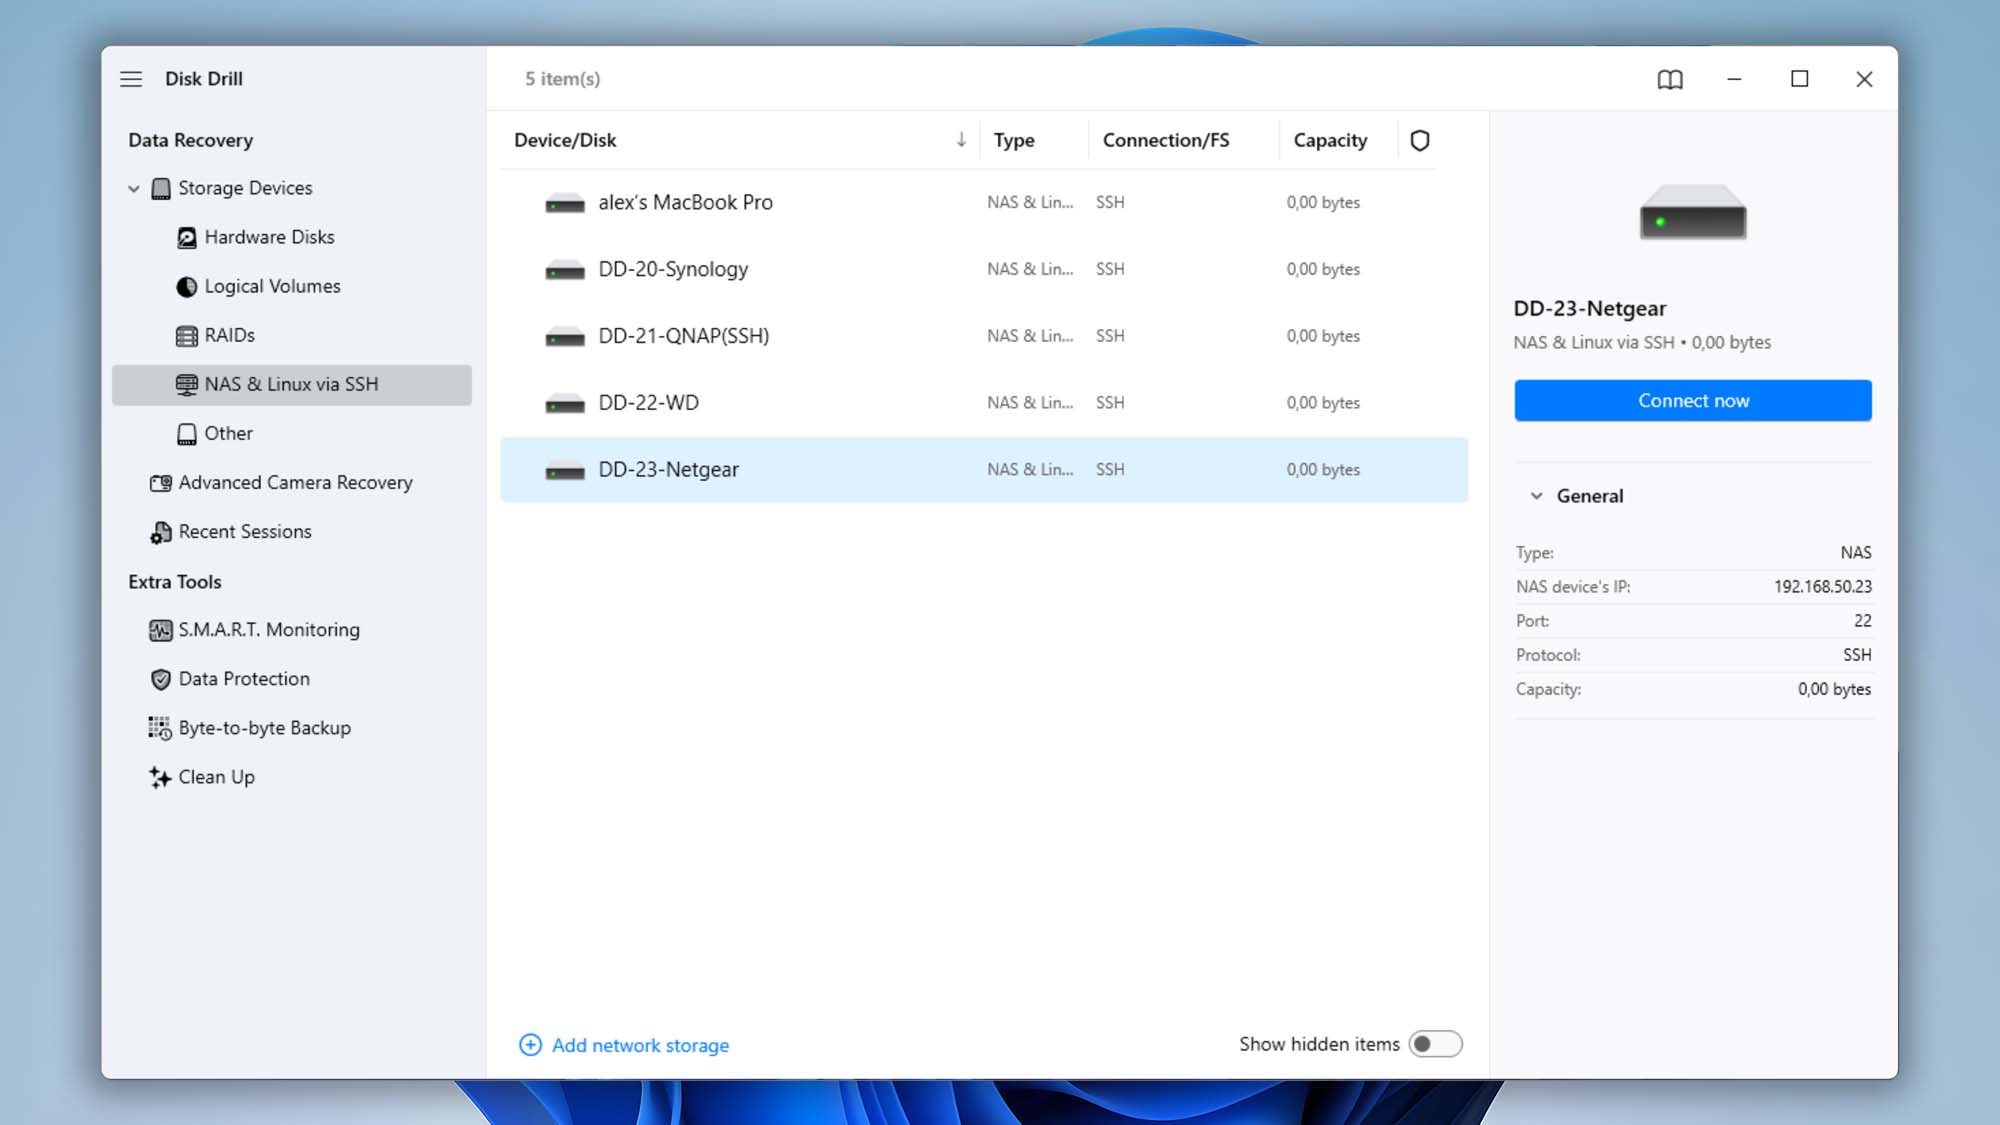This screenshot has width=2000, height=1125.
Task: Click the Byte-to-byte Backup icon
Action: point(160,728)
